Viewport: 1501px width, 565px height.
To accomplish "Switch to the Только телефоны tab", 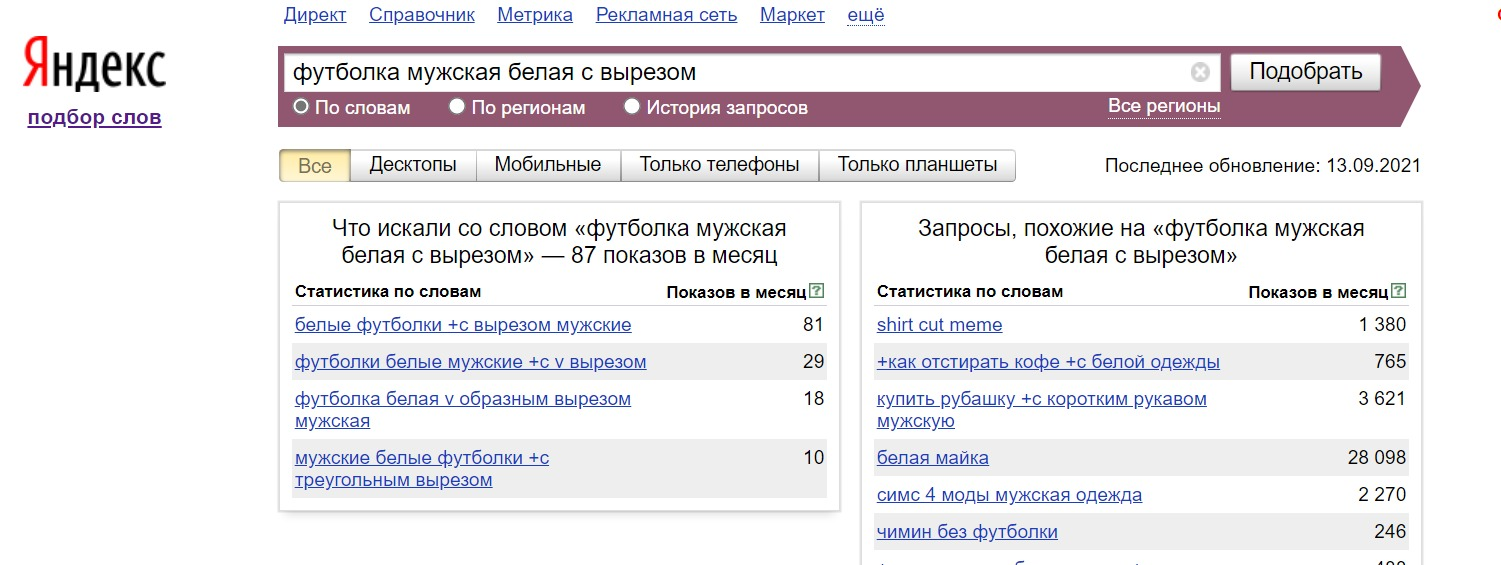I will pos(720,165).
